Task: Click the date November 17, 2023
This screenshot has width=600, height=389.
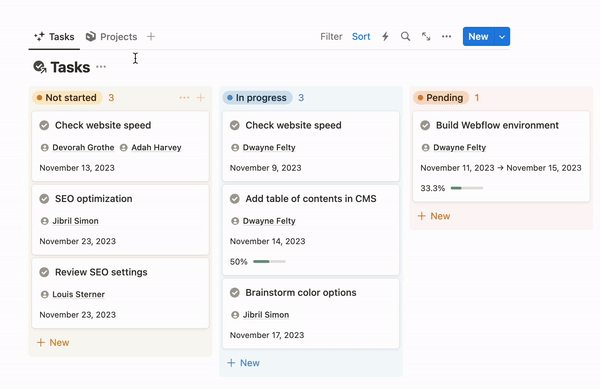Action: coord(267,335)
